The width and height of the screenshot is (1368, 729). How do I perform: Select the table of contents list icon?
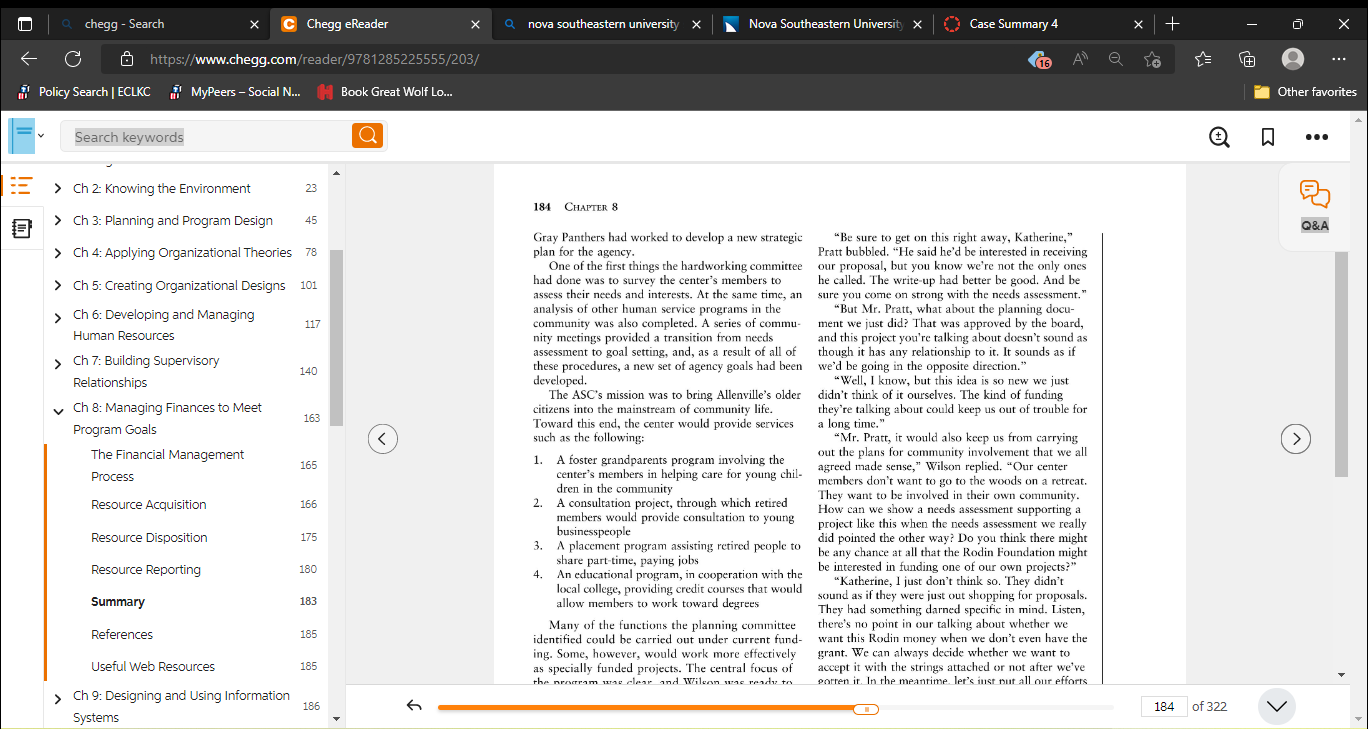point(21,186)
